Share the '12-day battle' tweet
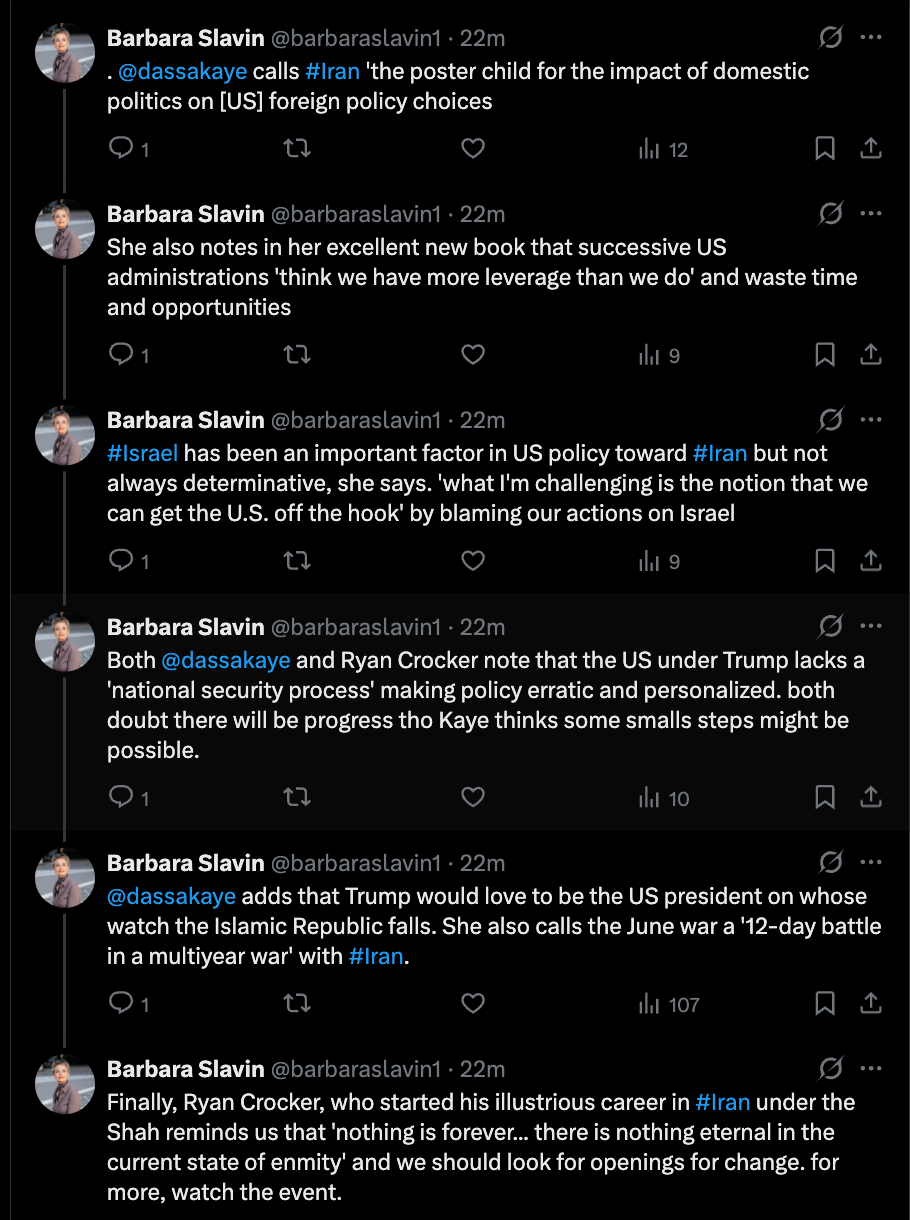 coord(871,1003)
